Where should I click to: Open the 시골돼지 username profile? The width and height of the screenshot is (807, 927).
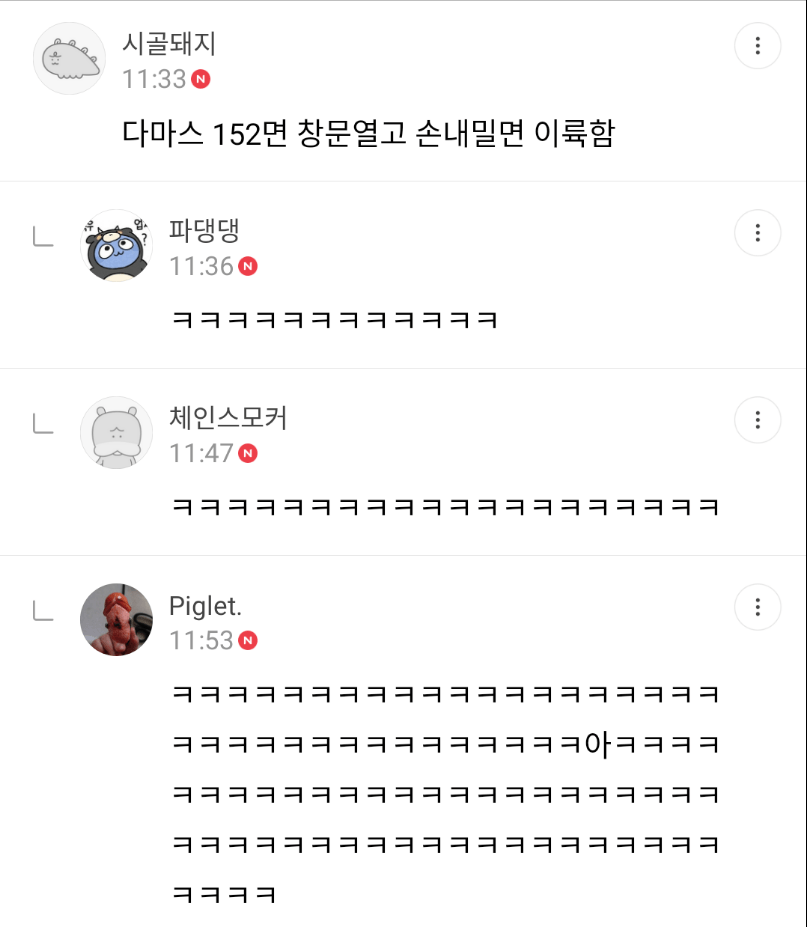point(169,44)
